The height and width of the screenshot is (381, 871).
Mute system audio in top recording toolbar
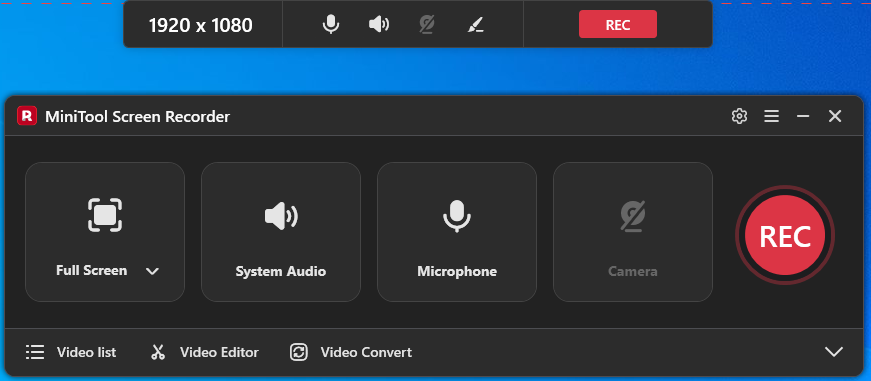point(379,24)
